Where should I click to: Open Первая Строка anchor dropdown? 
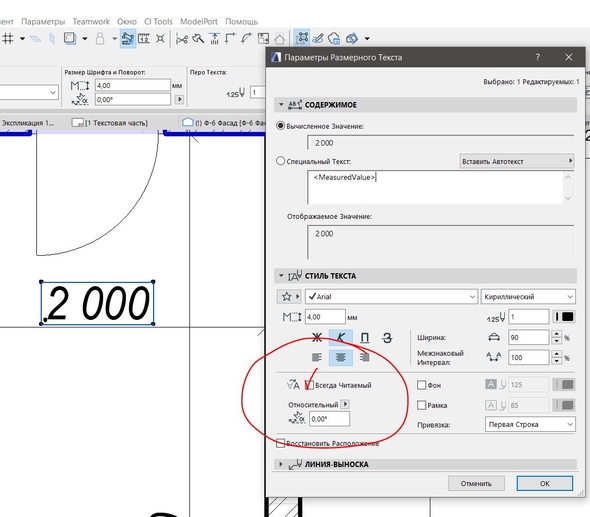[530, 424]
